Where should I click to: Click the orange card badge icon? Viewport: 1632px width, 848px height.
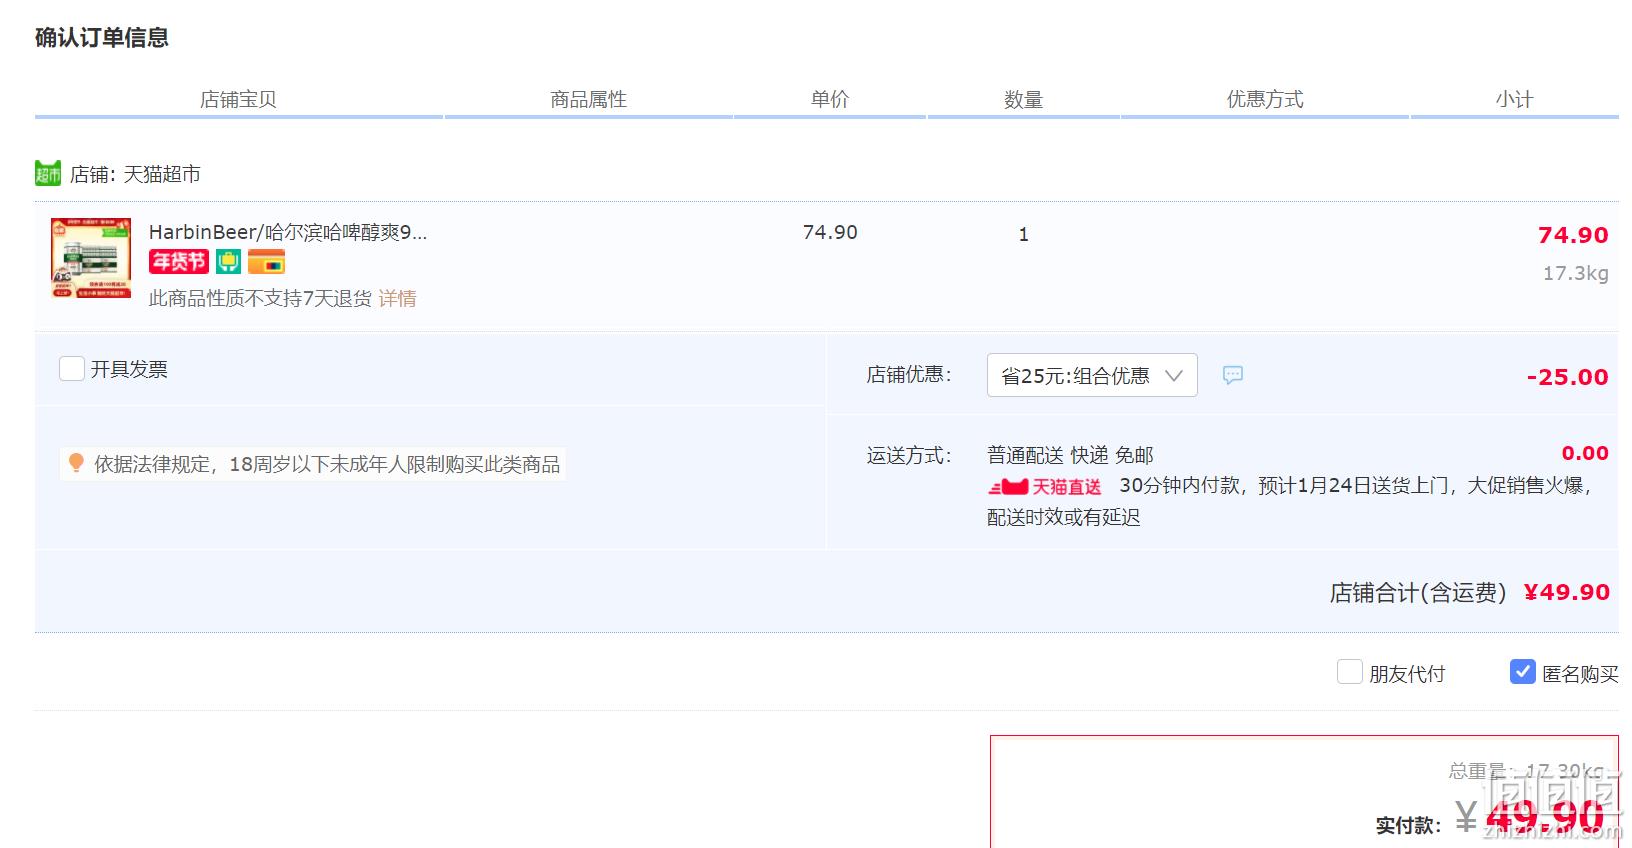(267, 262)
